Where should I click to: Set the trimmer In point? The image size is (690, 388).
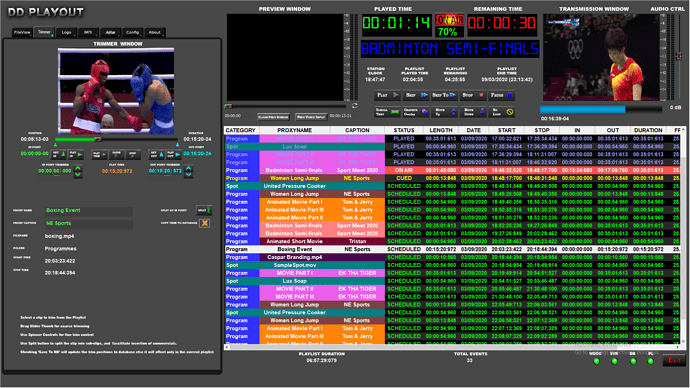click(x=58, y=154)
